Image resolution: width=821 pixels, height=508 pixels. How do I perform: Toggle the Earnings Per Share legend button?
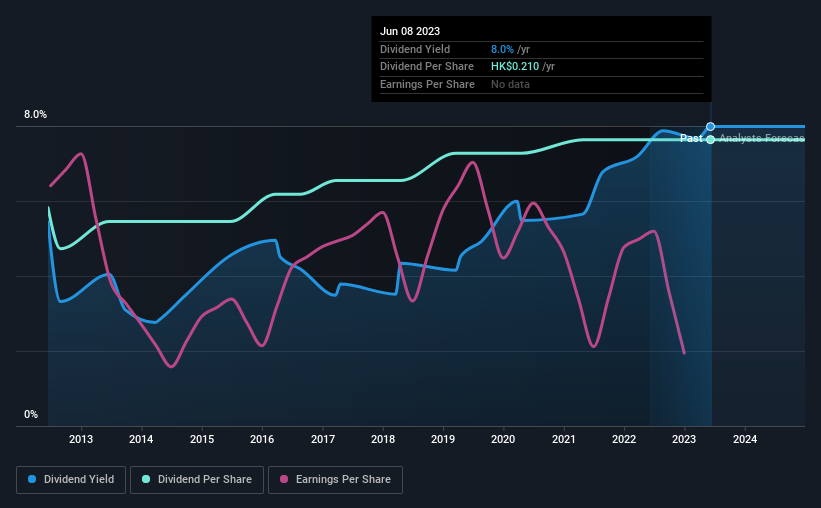click(x=335, y=480)
